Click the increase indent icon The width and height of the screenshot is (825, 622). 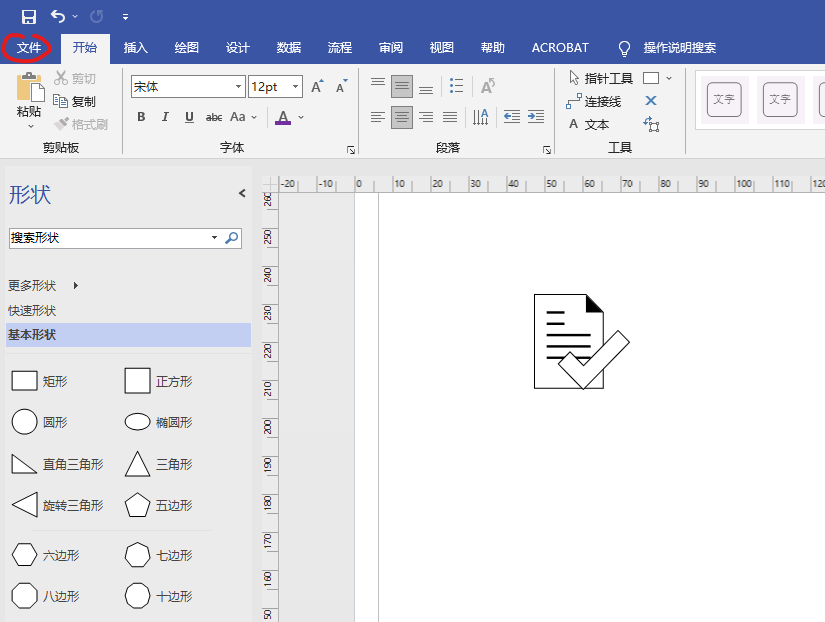536,117
